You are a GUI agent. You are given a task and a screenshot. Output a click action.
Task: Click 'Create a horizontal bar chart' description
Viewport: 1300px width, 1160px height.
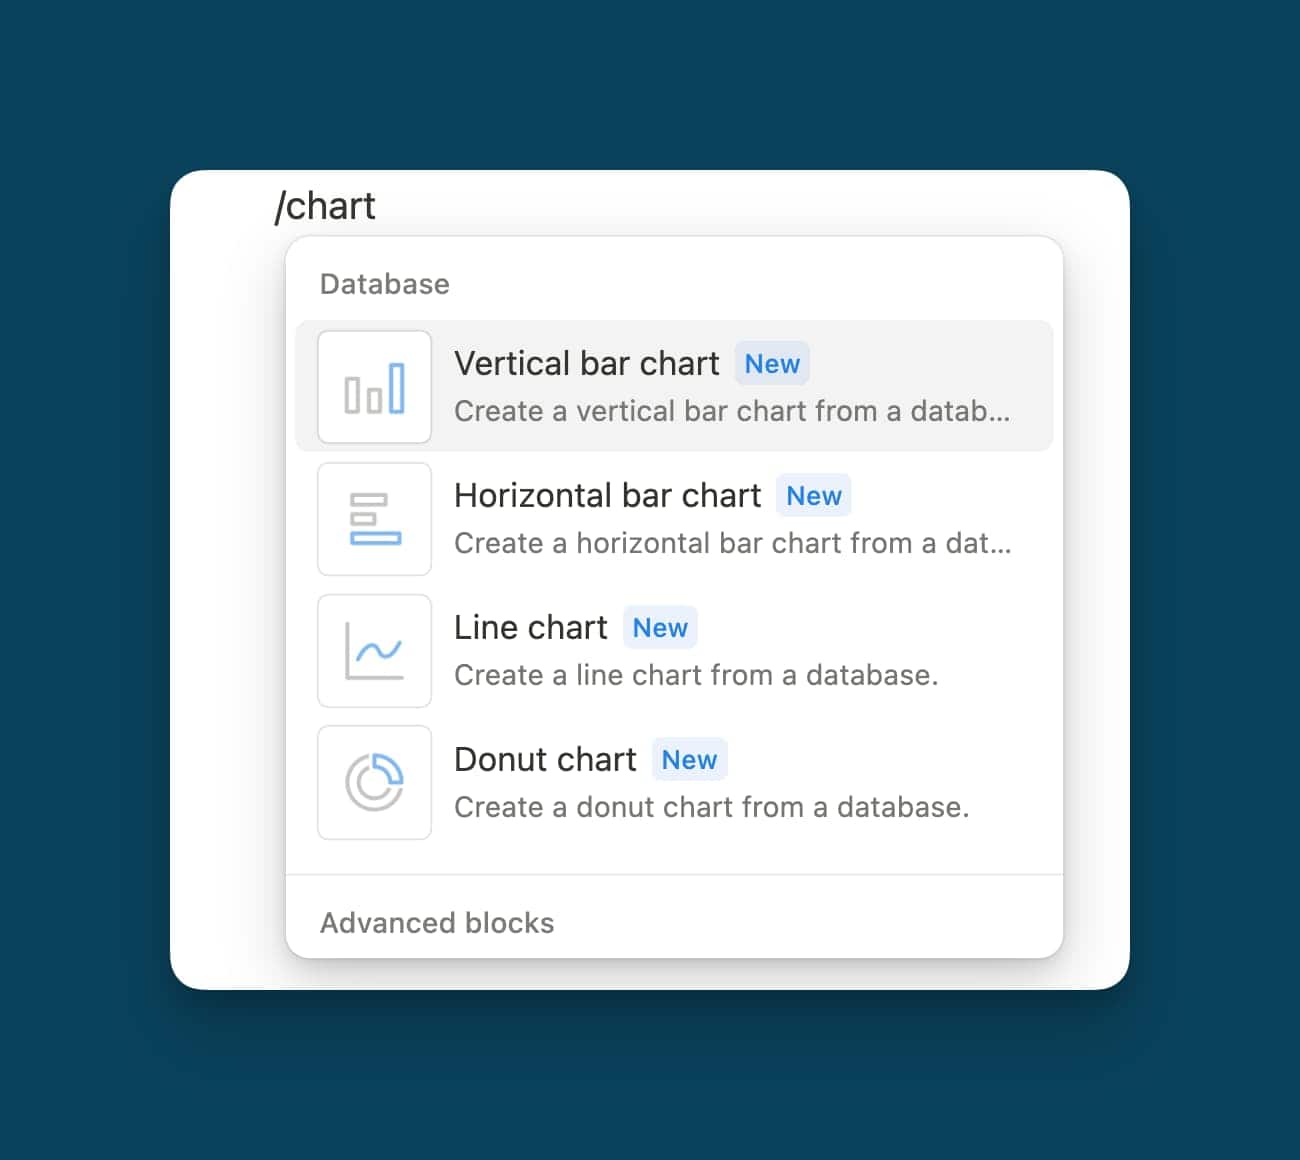coord(732,543)
